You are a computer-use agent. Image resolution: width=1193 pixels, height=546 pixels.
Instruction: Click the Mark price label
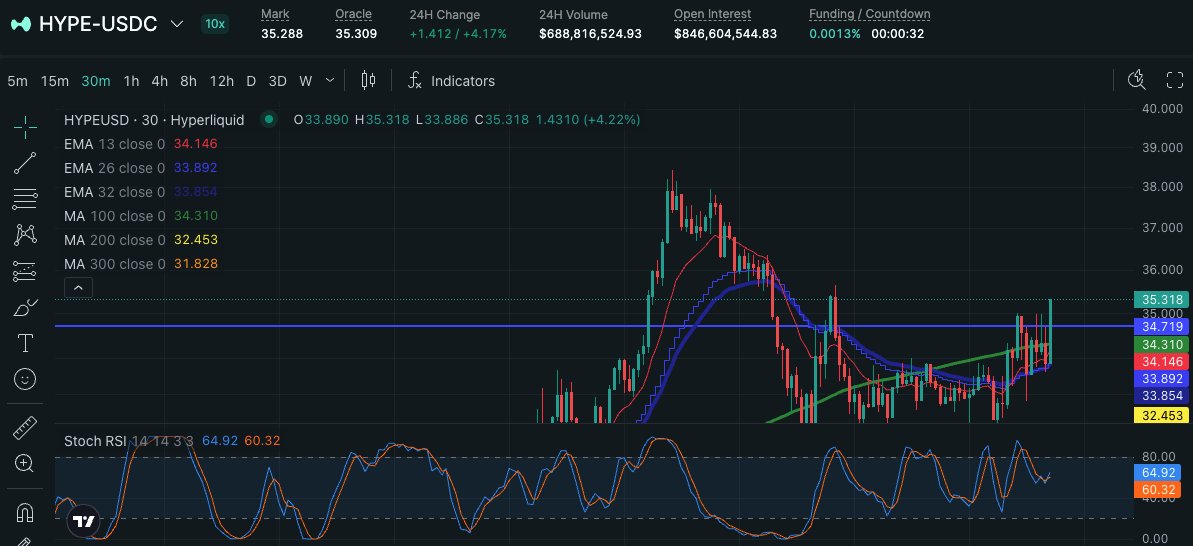coord(275,14)
